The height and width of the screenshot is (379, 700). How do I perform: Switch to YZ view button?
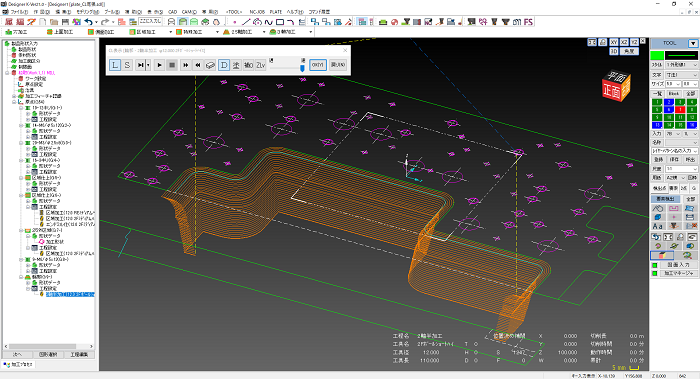pyautogui.click(x=634, y=42)
